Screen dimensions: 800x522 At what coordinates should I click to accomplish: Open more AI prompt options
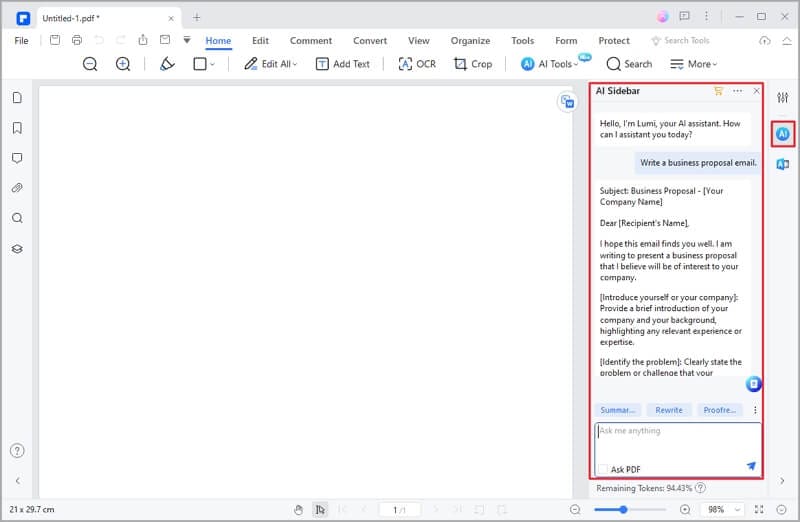[x=755, y=410]
